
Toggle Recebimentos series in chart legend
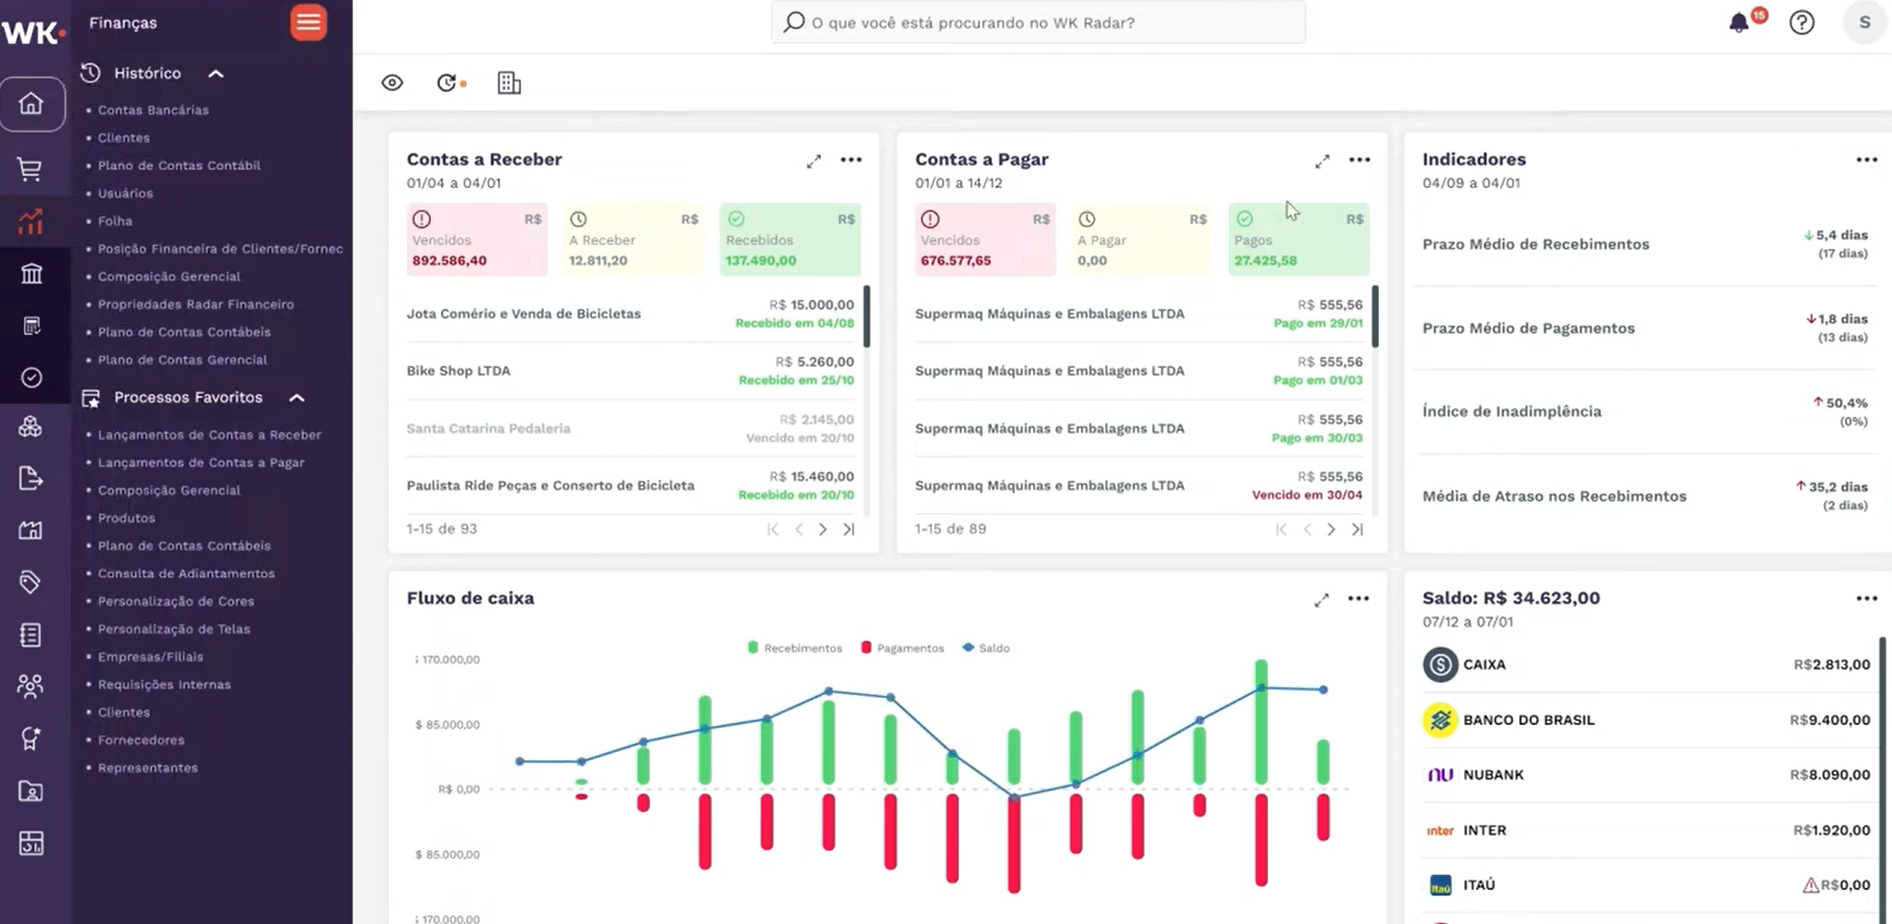(x=795, y=648)
